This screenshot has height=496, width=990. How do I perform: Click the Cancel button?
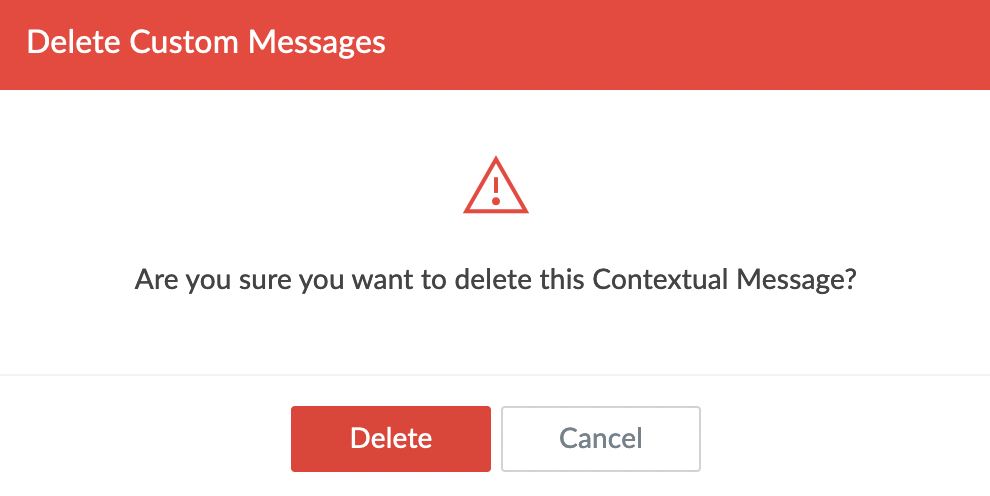(x=601, y=439)
